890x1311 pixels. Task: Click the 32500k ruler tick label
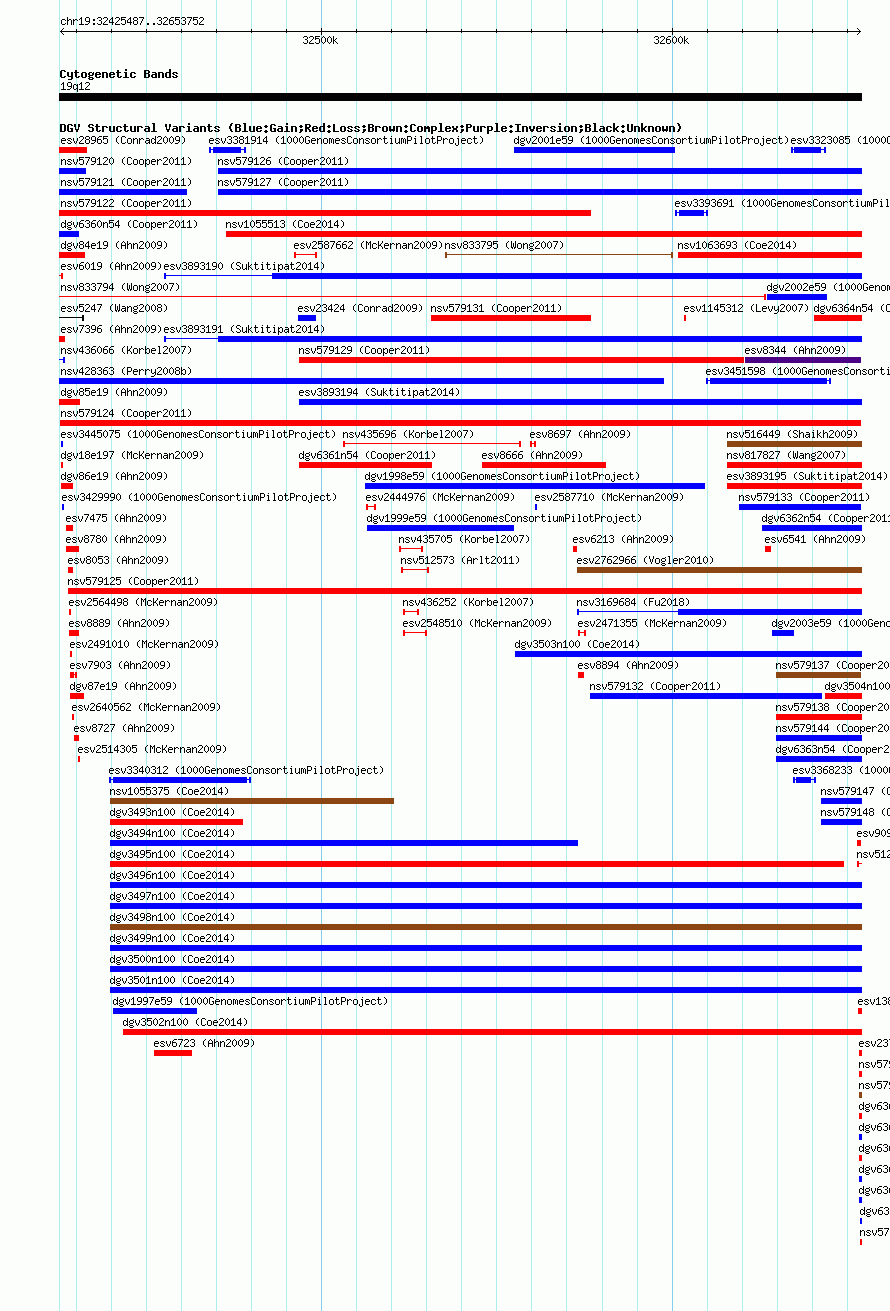click(320, 41)
